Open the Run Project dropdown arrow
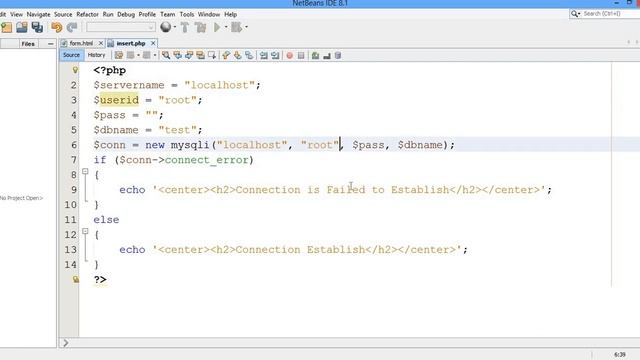The width and height of the screenshot is (640, 360). click(x=226, y=27)
